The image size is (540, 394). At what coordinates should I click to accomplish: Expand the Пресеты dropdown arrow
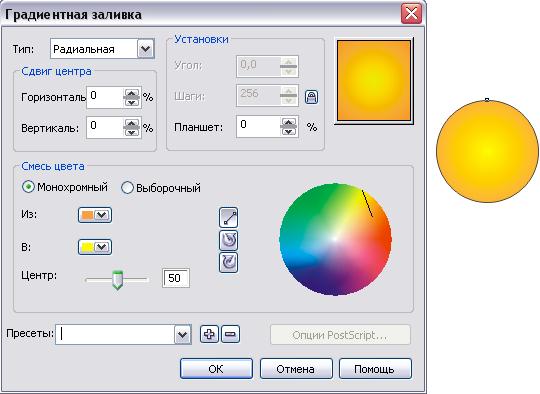(x=182, y=334)
